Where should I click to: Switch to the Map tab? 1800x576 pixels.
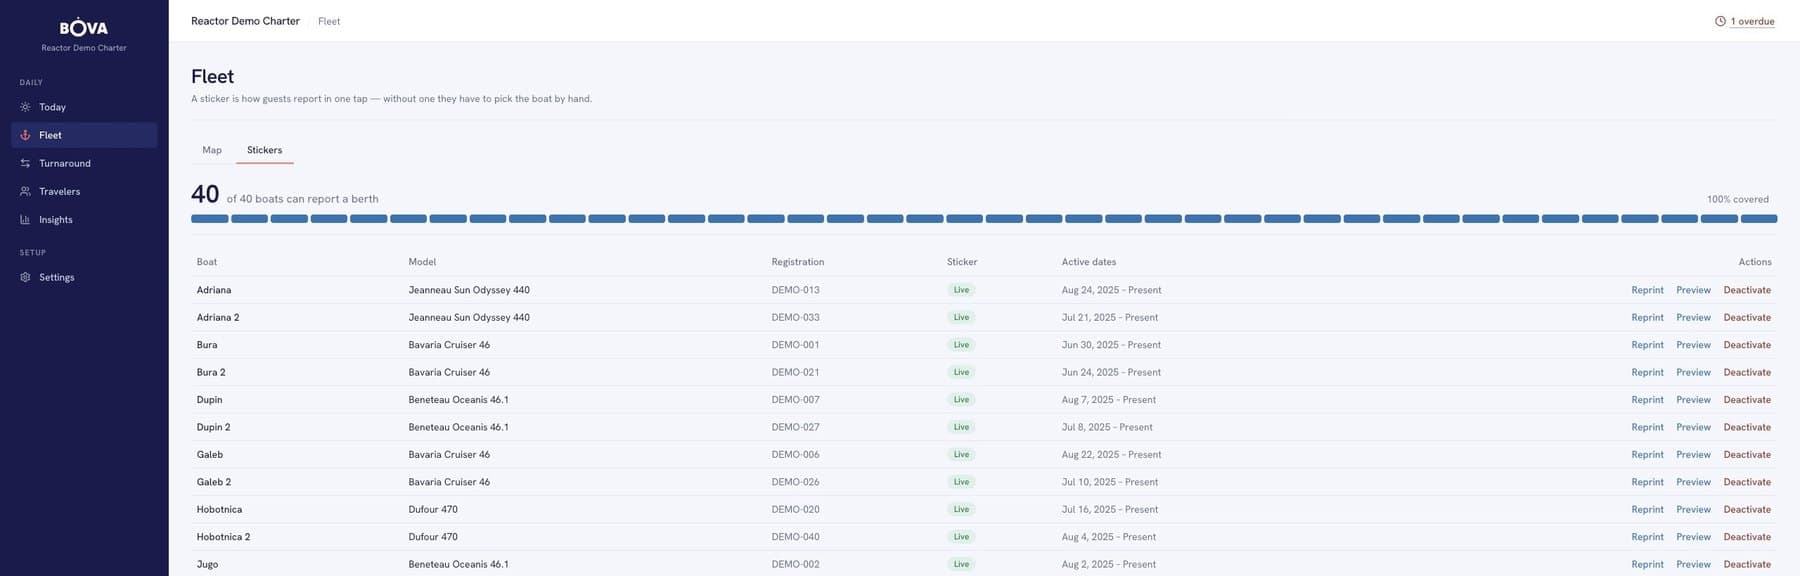[x=212, y=150]
